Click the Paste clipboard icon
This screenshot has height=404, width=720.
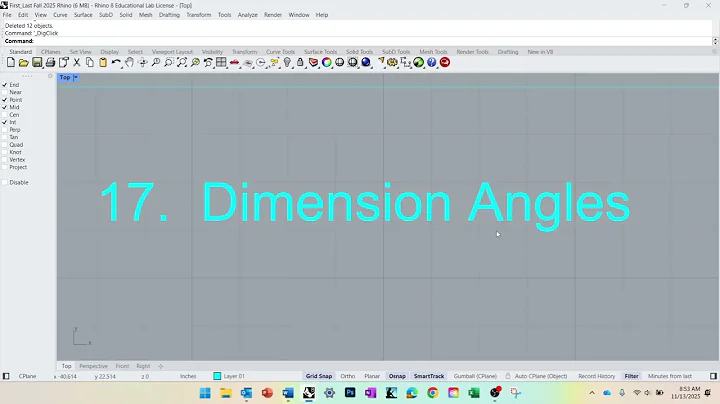tap(103, 62)
